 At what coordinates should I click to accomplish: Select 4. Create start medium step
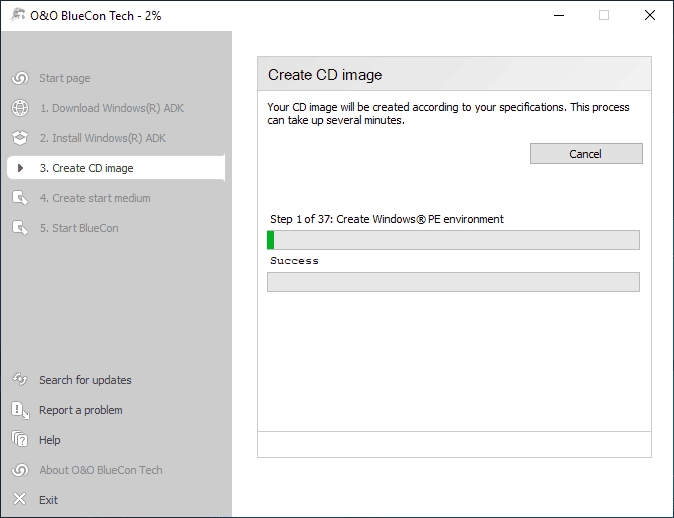pos(95,198)
